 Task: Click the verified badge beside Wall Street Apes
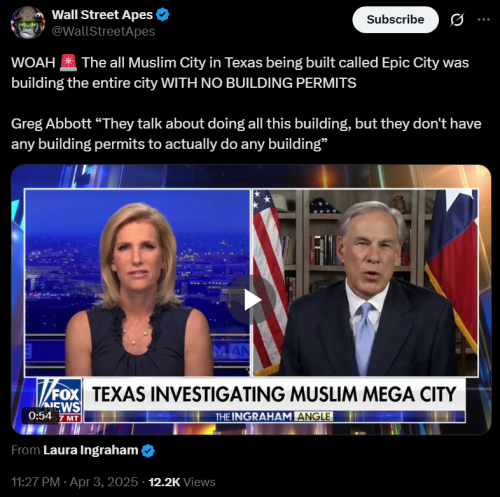[163, 15]
